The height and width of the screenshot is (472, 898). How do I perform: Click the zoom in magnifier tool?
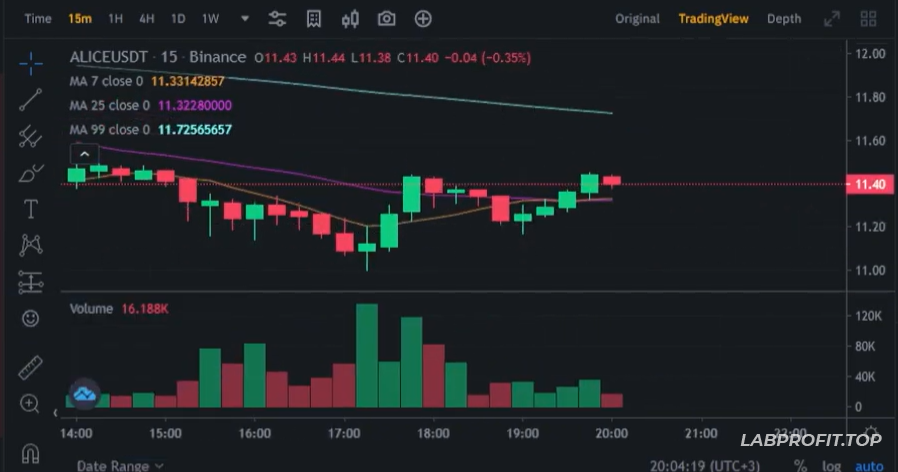(31, 404)
